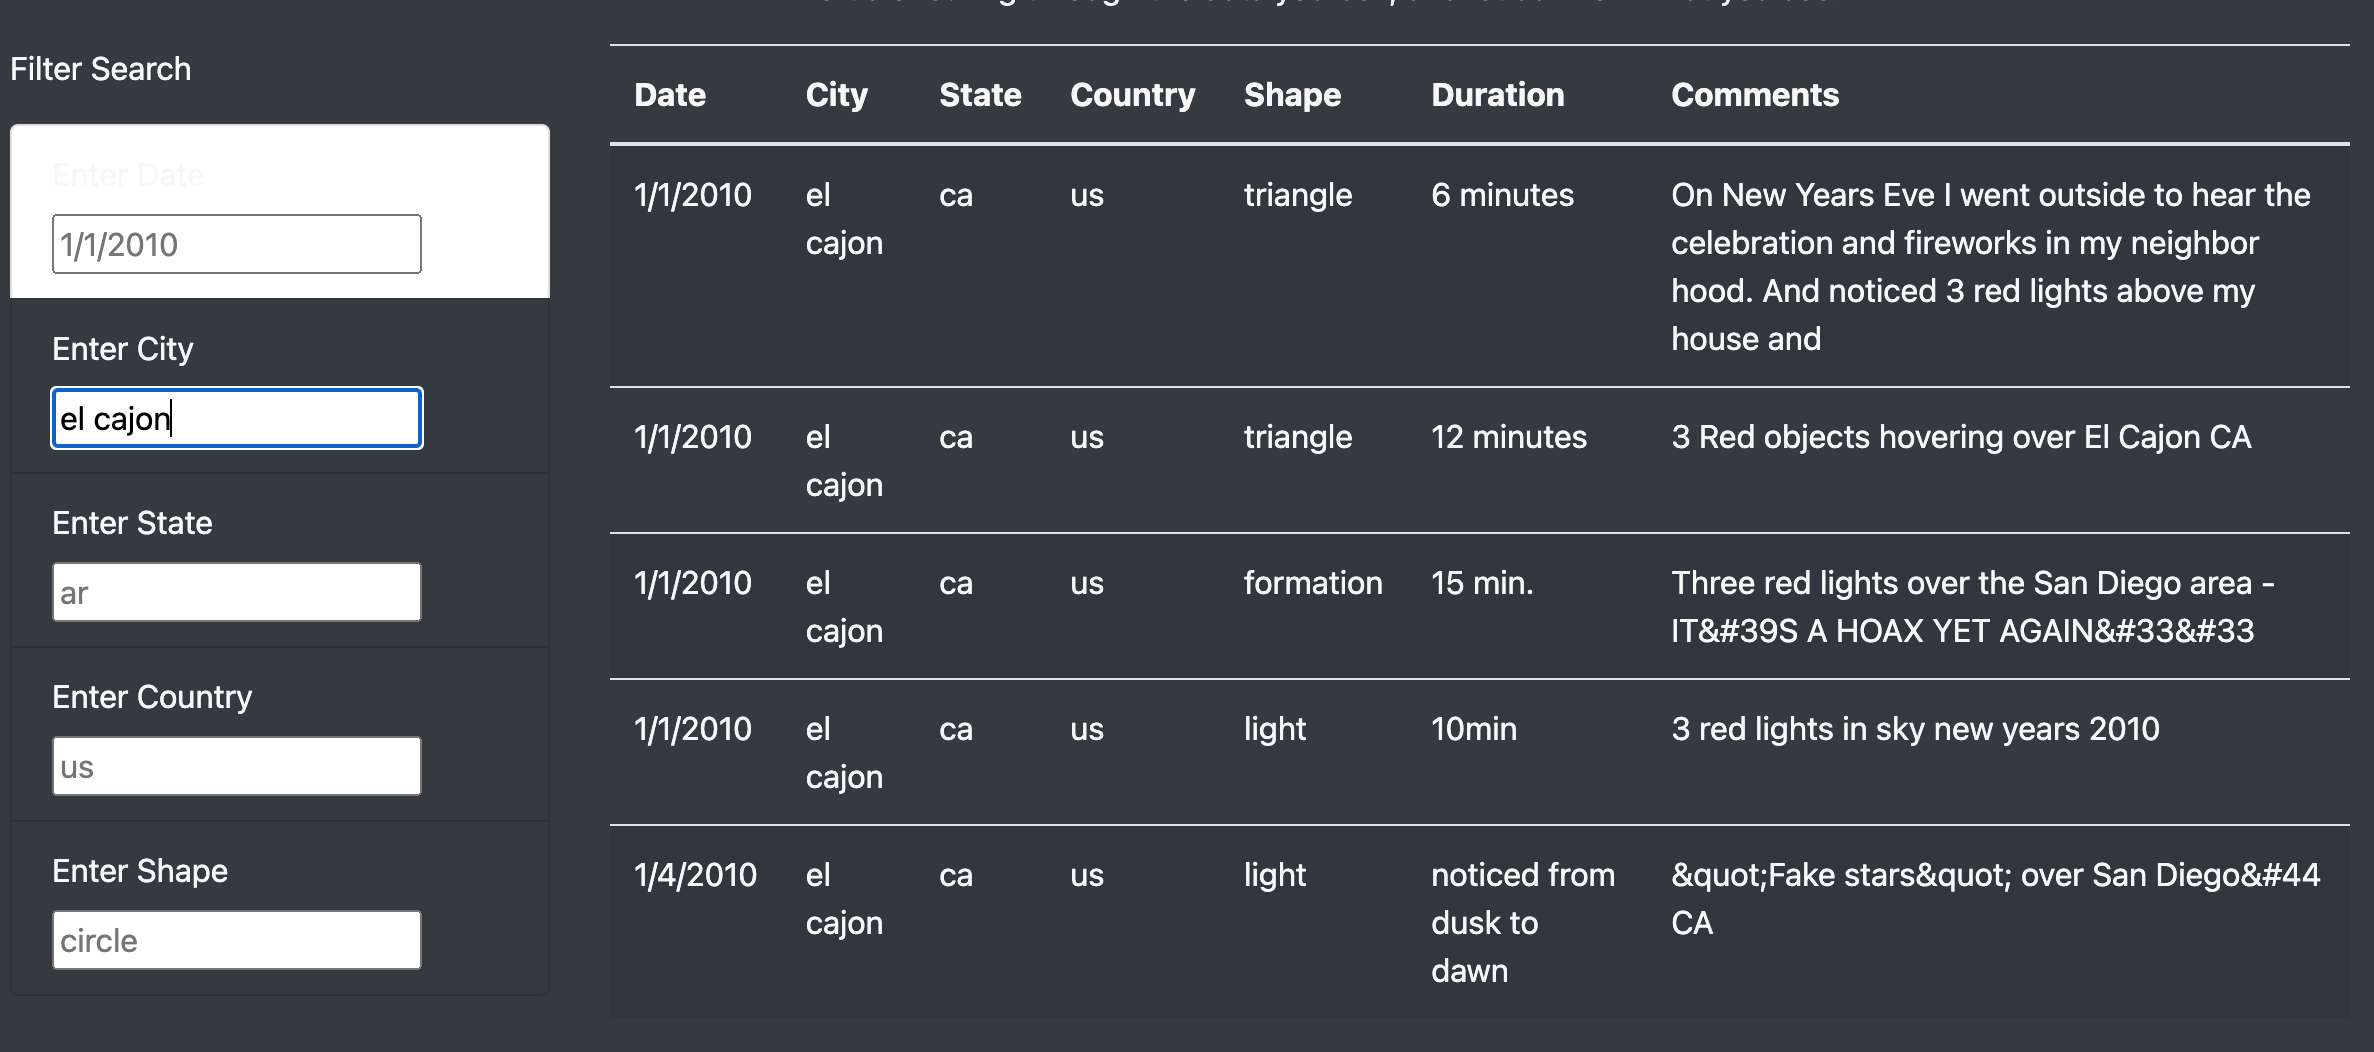This screenshot has width=2374, height=1052.
Task: Click the Shape column header
Action: tap(1292, 94)
